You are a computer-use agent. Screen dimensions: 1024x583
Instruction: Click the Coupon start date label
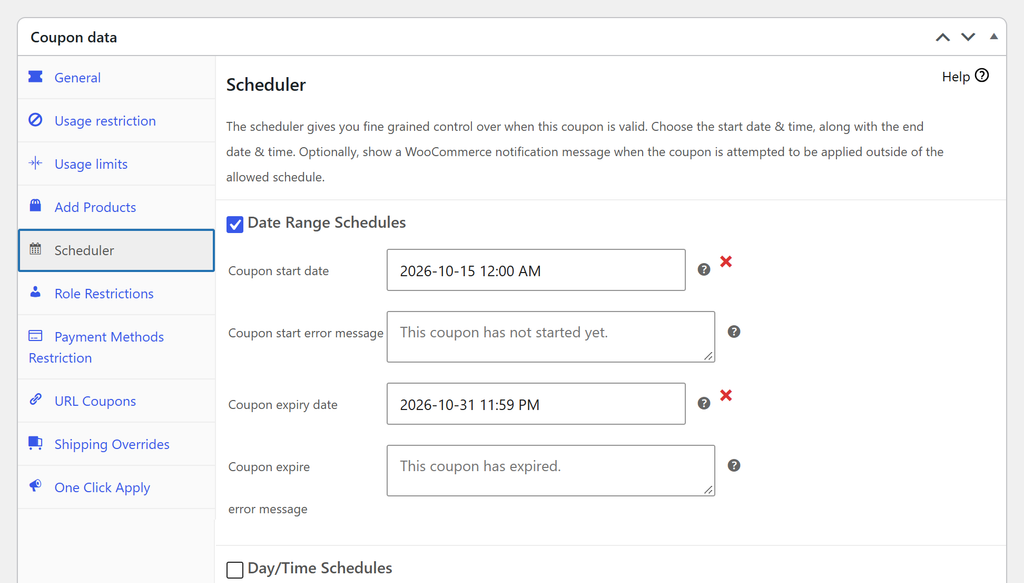278,271
